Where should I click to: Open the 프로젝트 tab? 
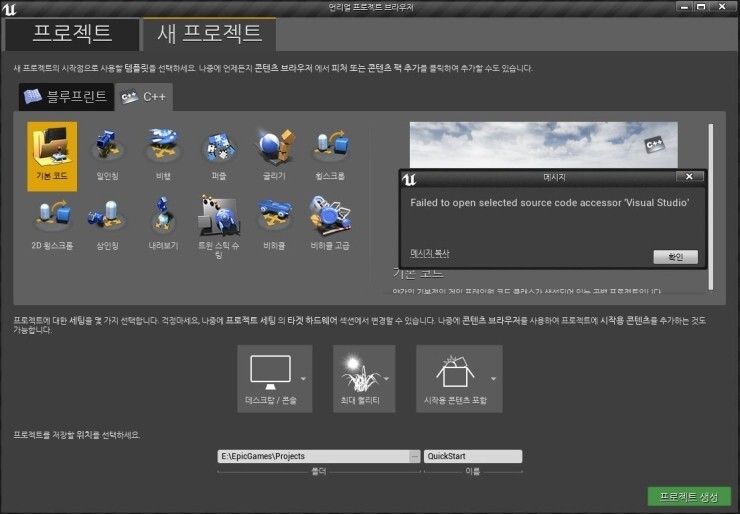(x=72, y=34)
